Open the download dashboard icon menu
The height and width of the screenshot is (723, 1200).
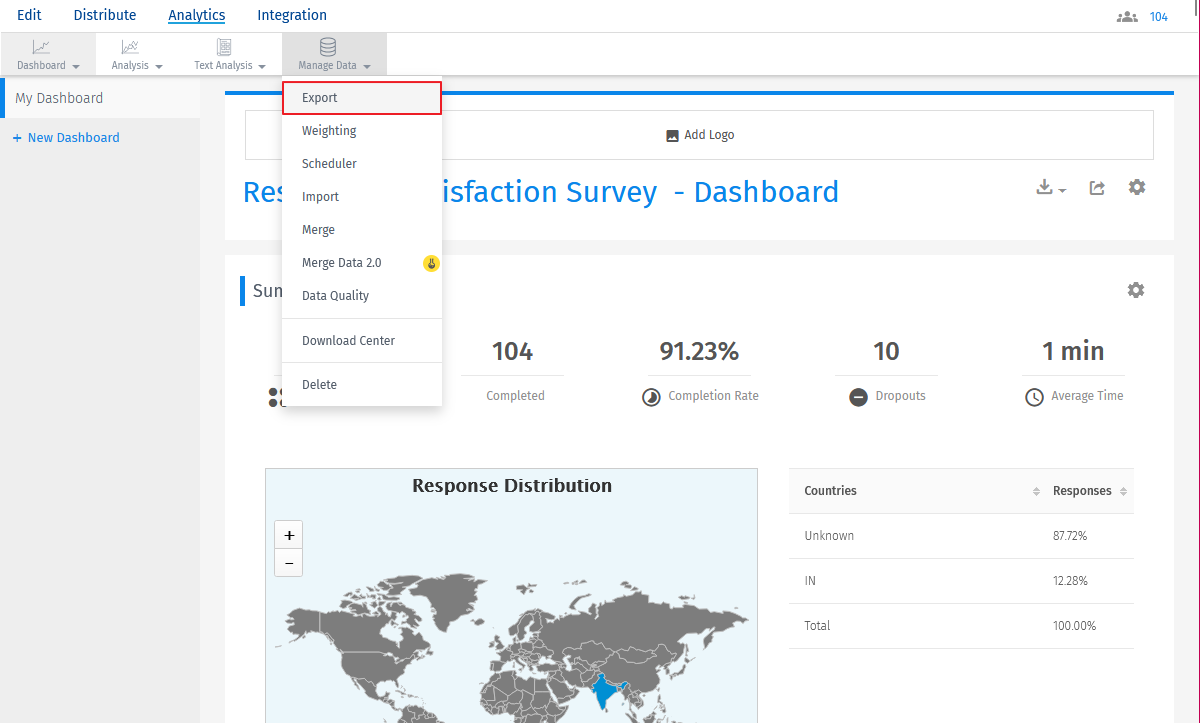click(1050, 188)
